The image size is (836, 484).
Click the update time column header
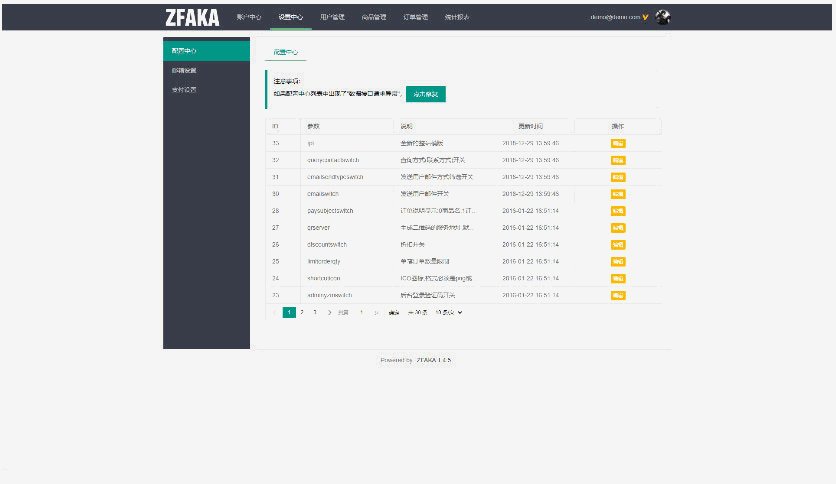pos(530,126)
